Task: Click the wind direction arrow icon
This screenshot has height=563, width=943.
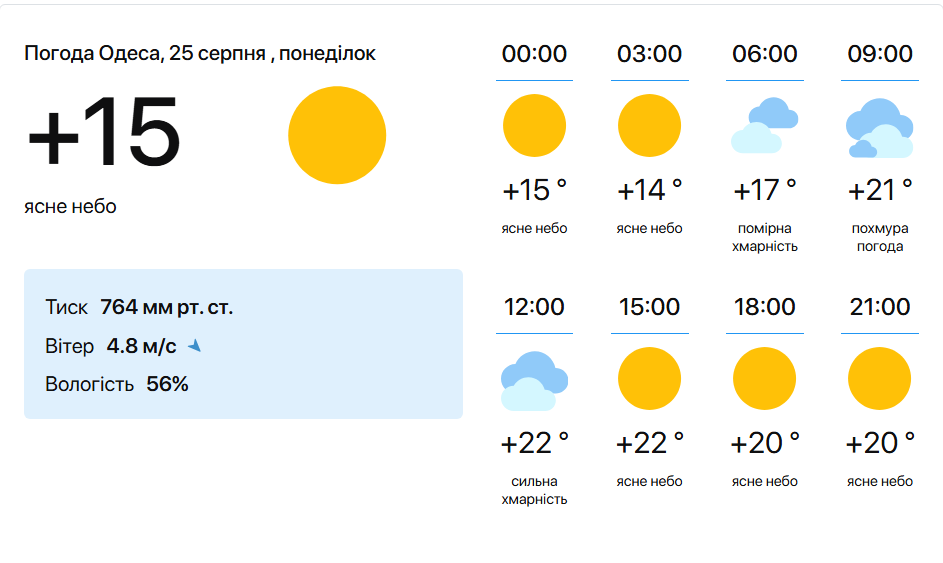Action: point(195,346)
